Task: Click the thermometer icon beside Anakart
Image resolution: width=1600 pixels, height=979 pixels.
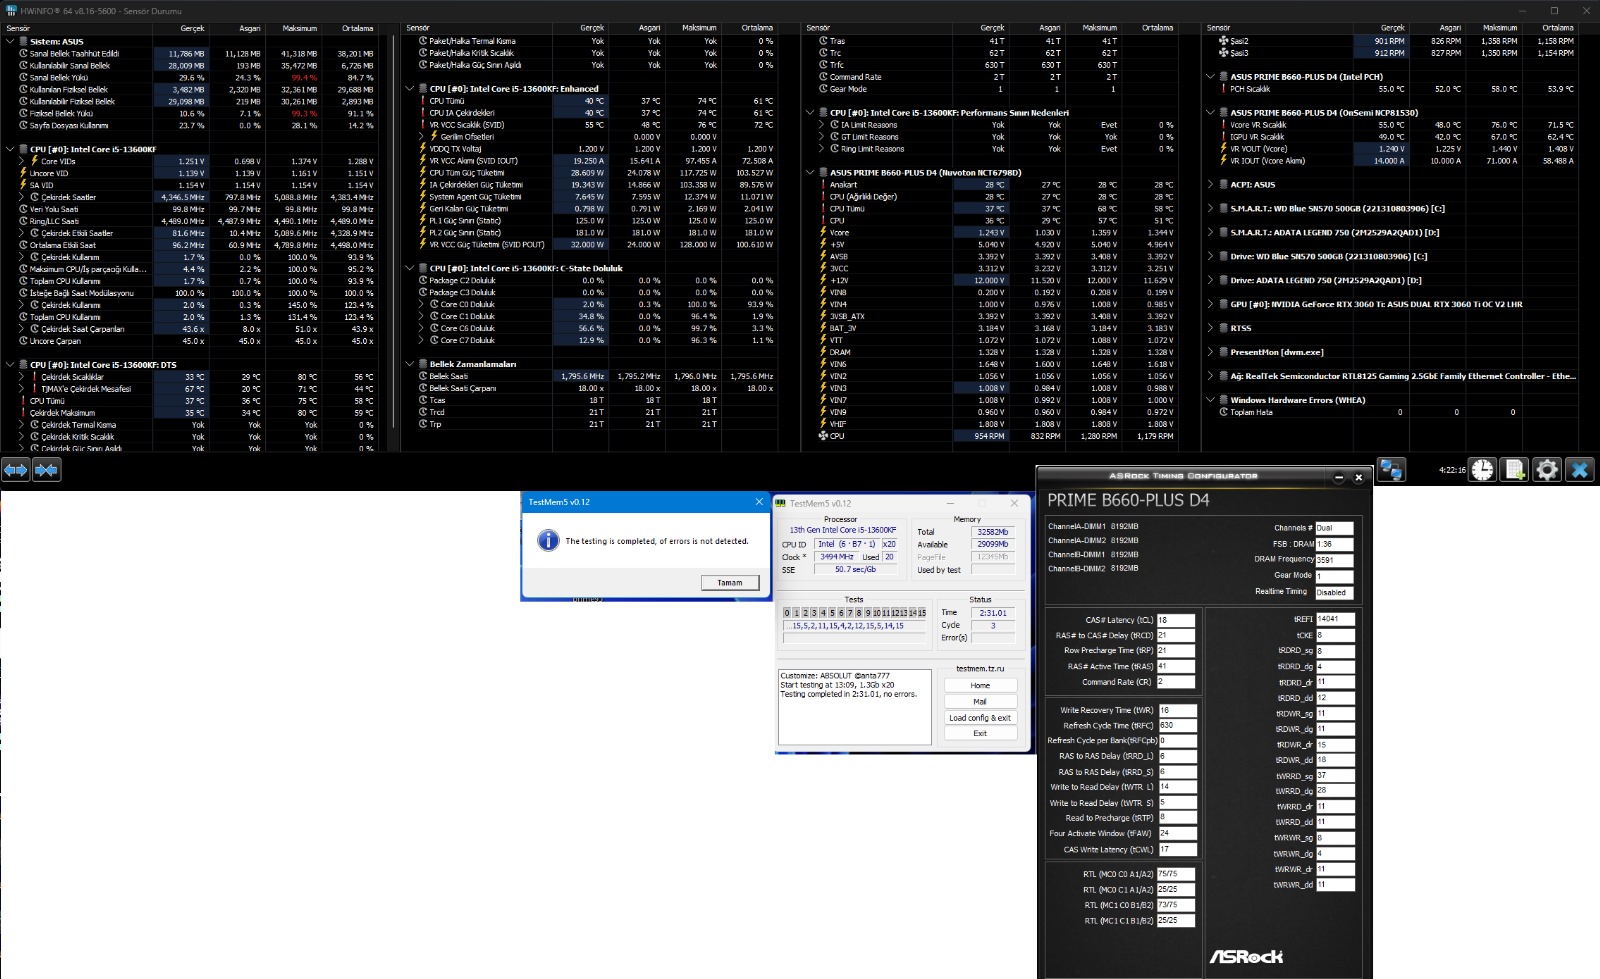Action: point(823,185)
